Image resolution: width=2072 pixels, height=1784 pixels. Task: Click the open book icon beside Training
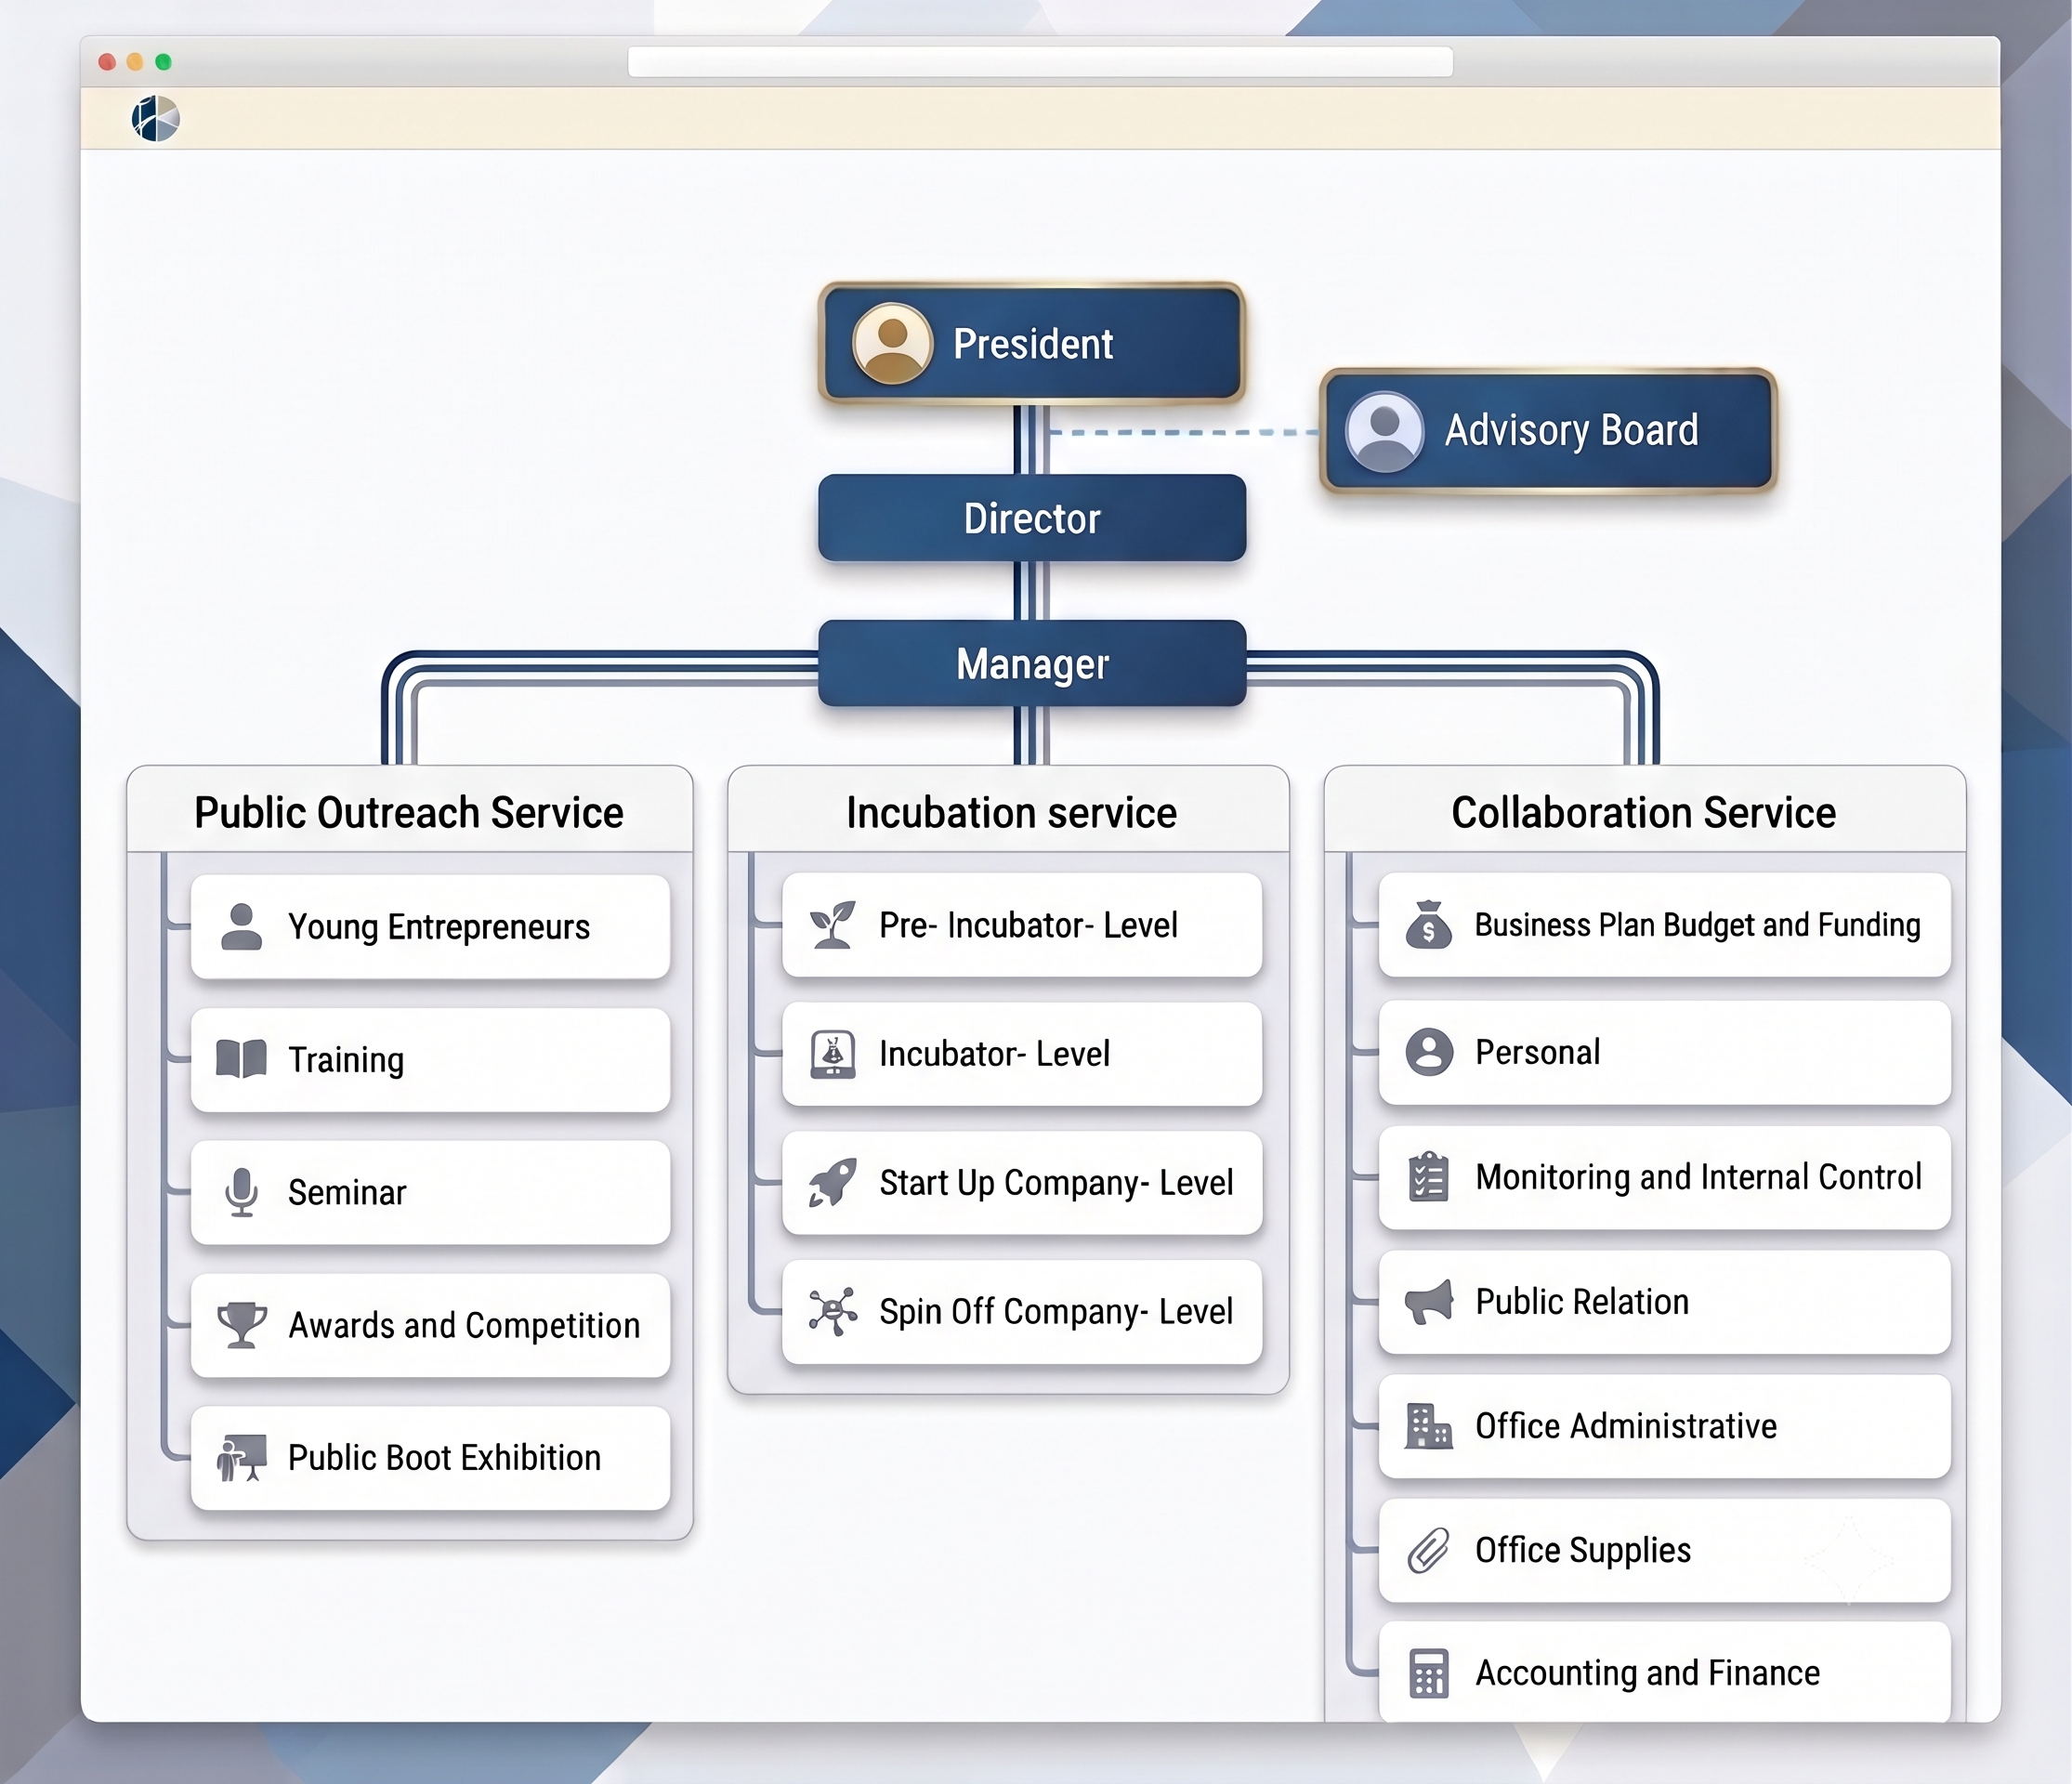241,1059
